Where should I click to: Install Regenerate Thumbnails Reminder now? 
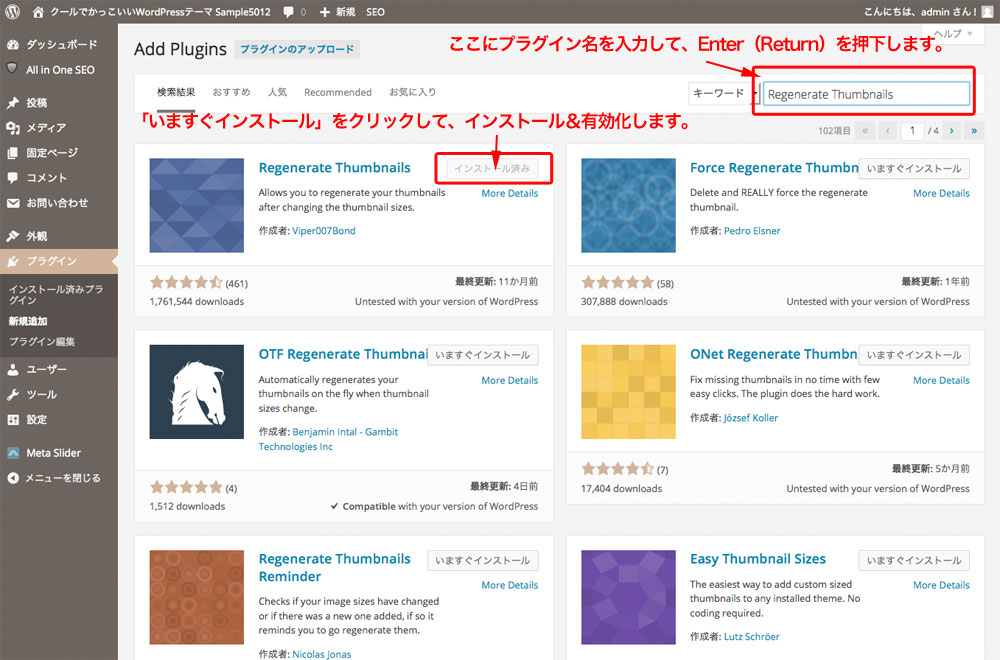pyautogui.click(x=483, y=561)
